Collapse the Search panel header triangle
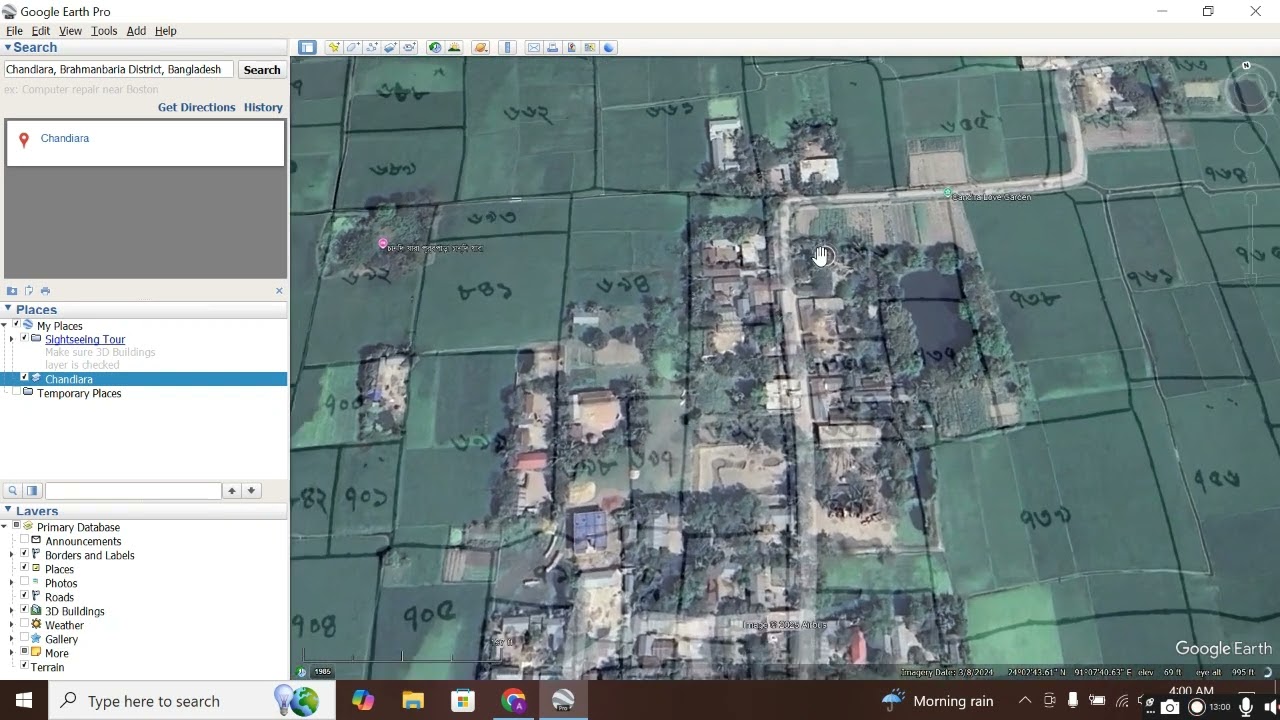Image resolution: width=1280 pixels, height=720 pixels. (x=8, y=47)
